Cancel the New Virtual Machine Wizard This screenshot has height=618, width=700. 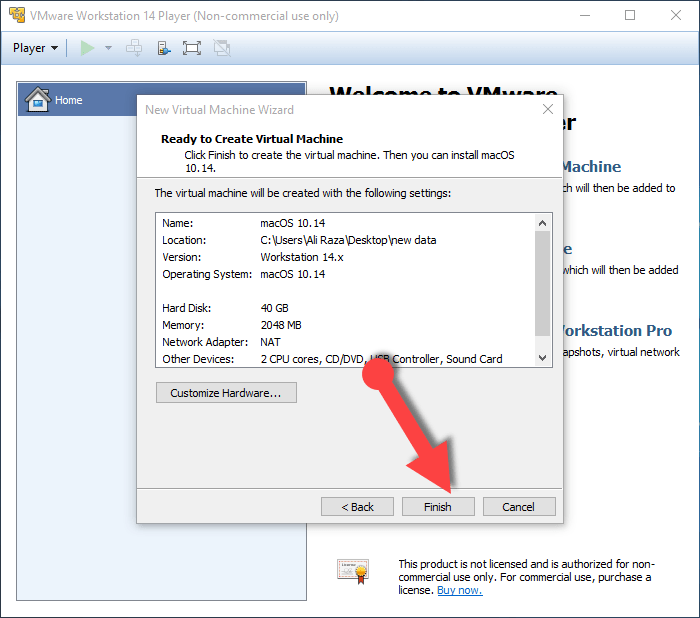click(518, 507)
